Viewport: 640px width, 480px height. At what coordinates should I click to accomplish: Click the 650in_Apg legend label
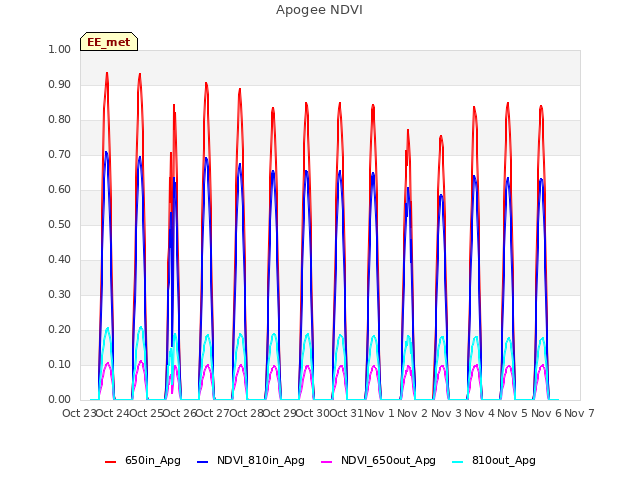[x=153, y=460]
